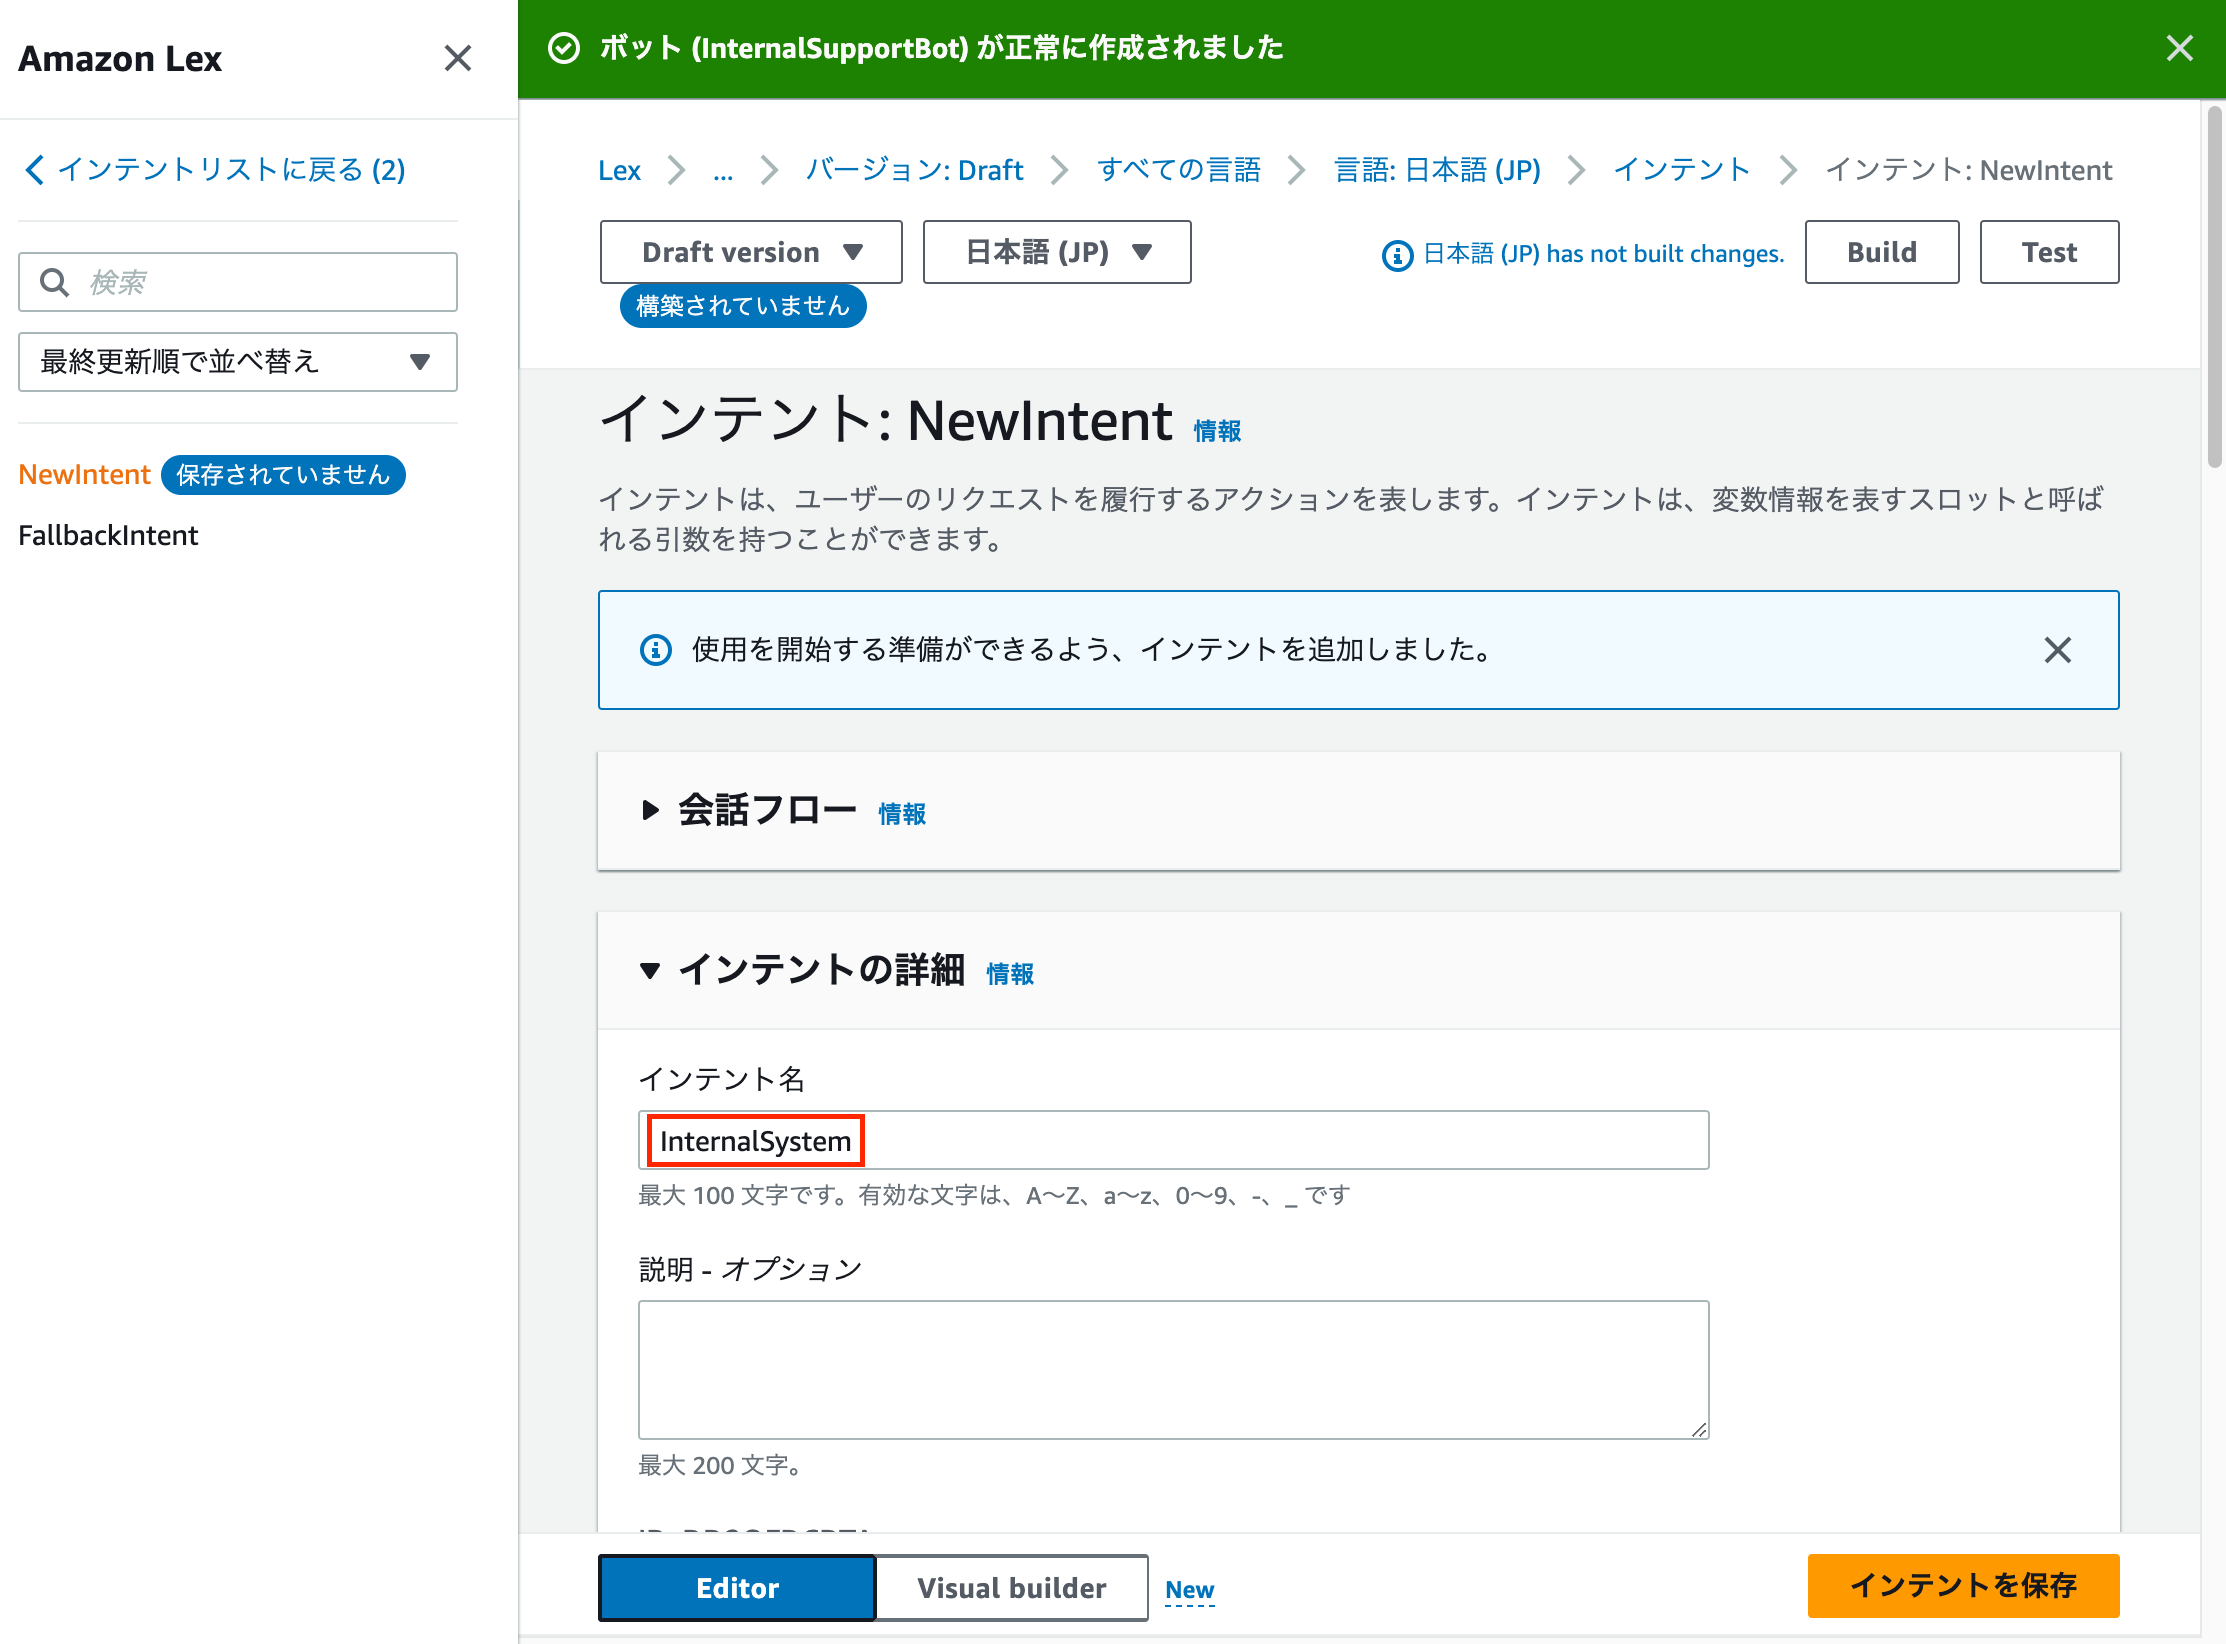
Task: Open the 日本語 (JP) language dropdown
Action: click(1057, 252)
